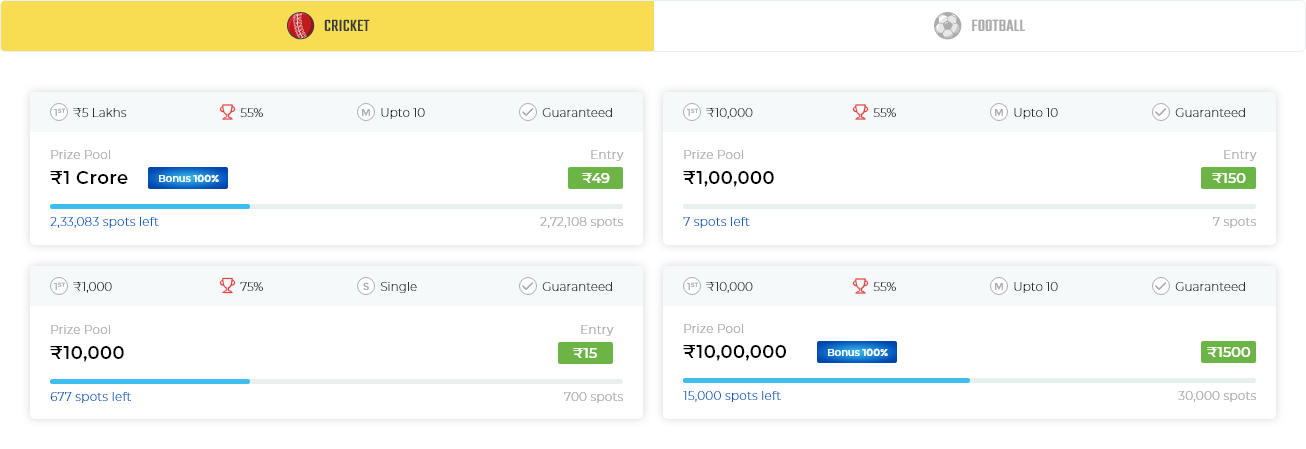The width and height of the screenshot is (1306, 449).
Task: Click trophy icon in ₹10,00,000 contest
Action: tap(860, 286)
